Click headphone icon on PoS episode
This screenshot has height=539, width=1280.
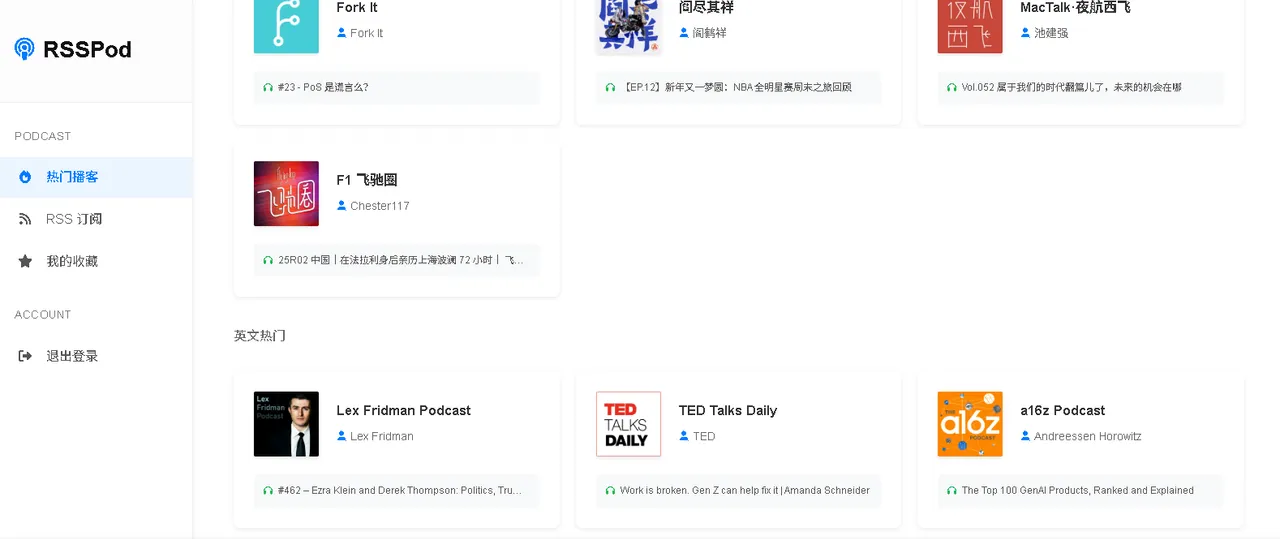click(x=268, y=87)
